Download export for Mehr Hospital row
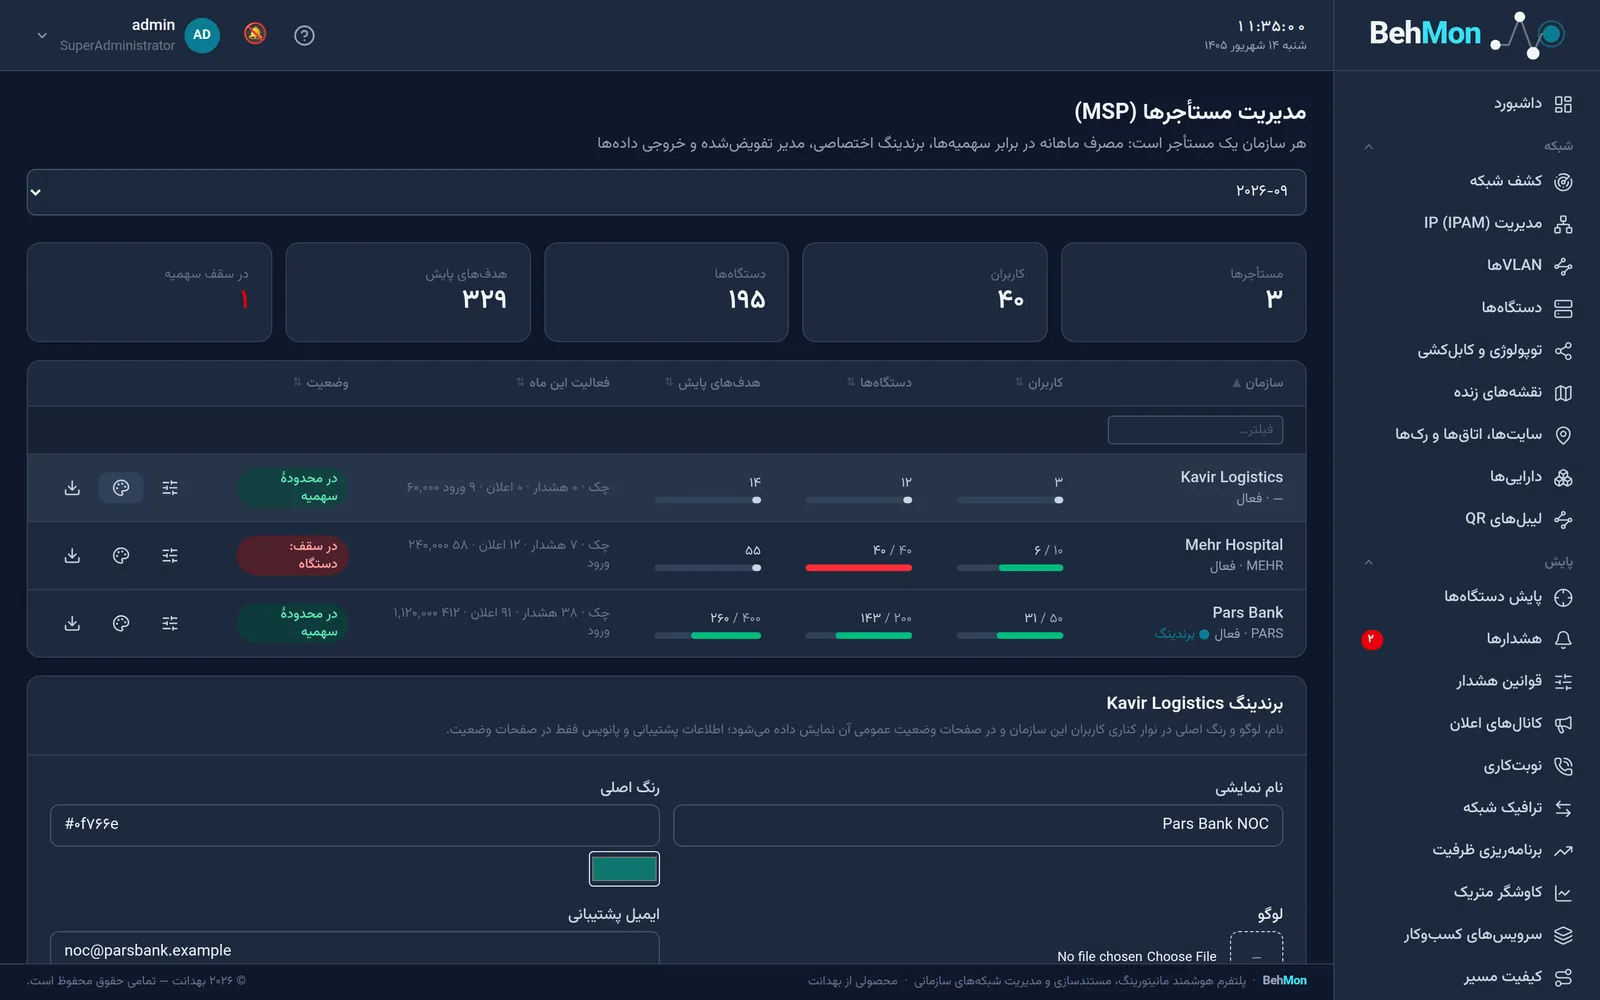 click(x=72, y=556)
